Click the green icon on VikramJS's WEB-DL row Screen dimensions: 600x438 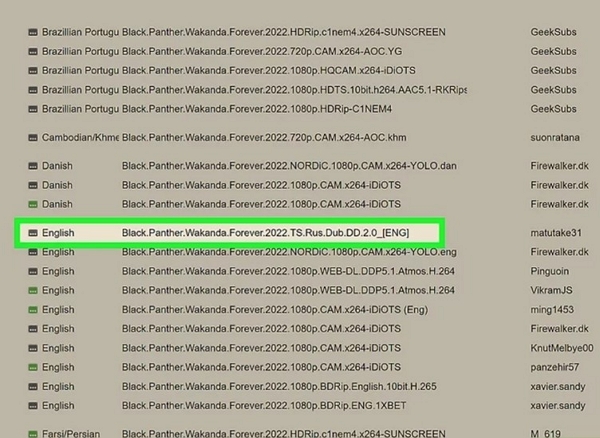point(33,290)
